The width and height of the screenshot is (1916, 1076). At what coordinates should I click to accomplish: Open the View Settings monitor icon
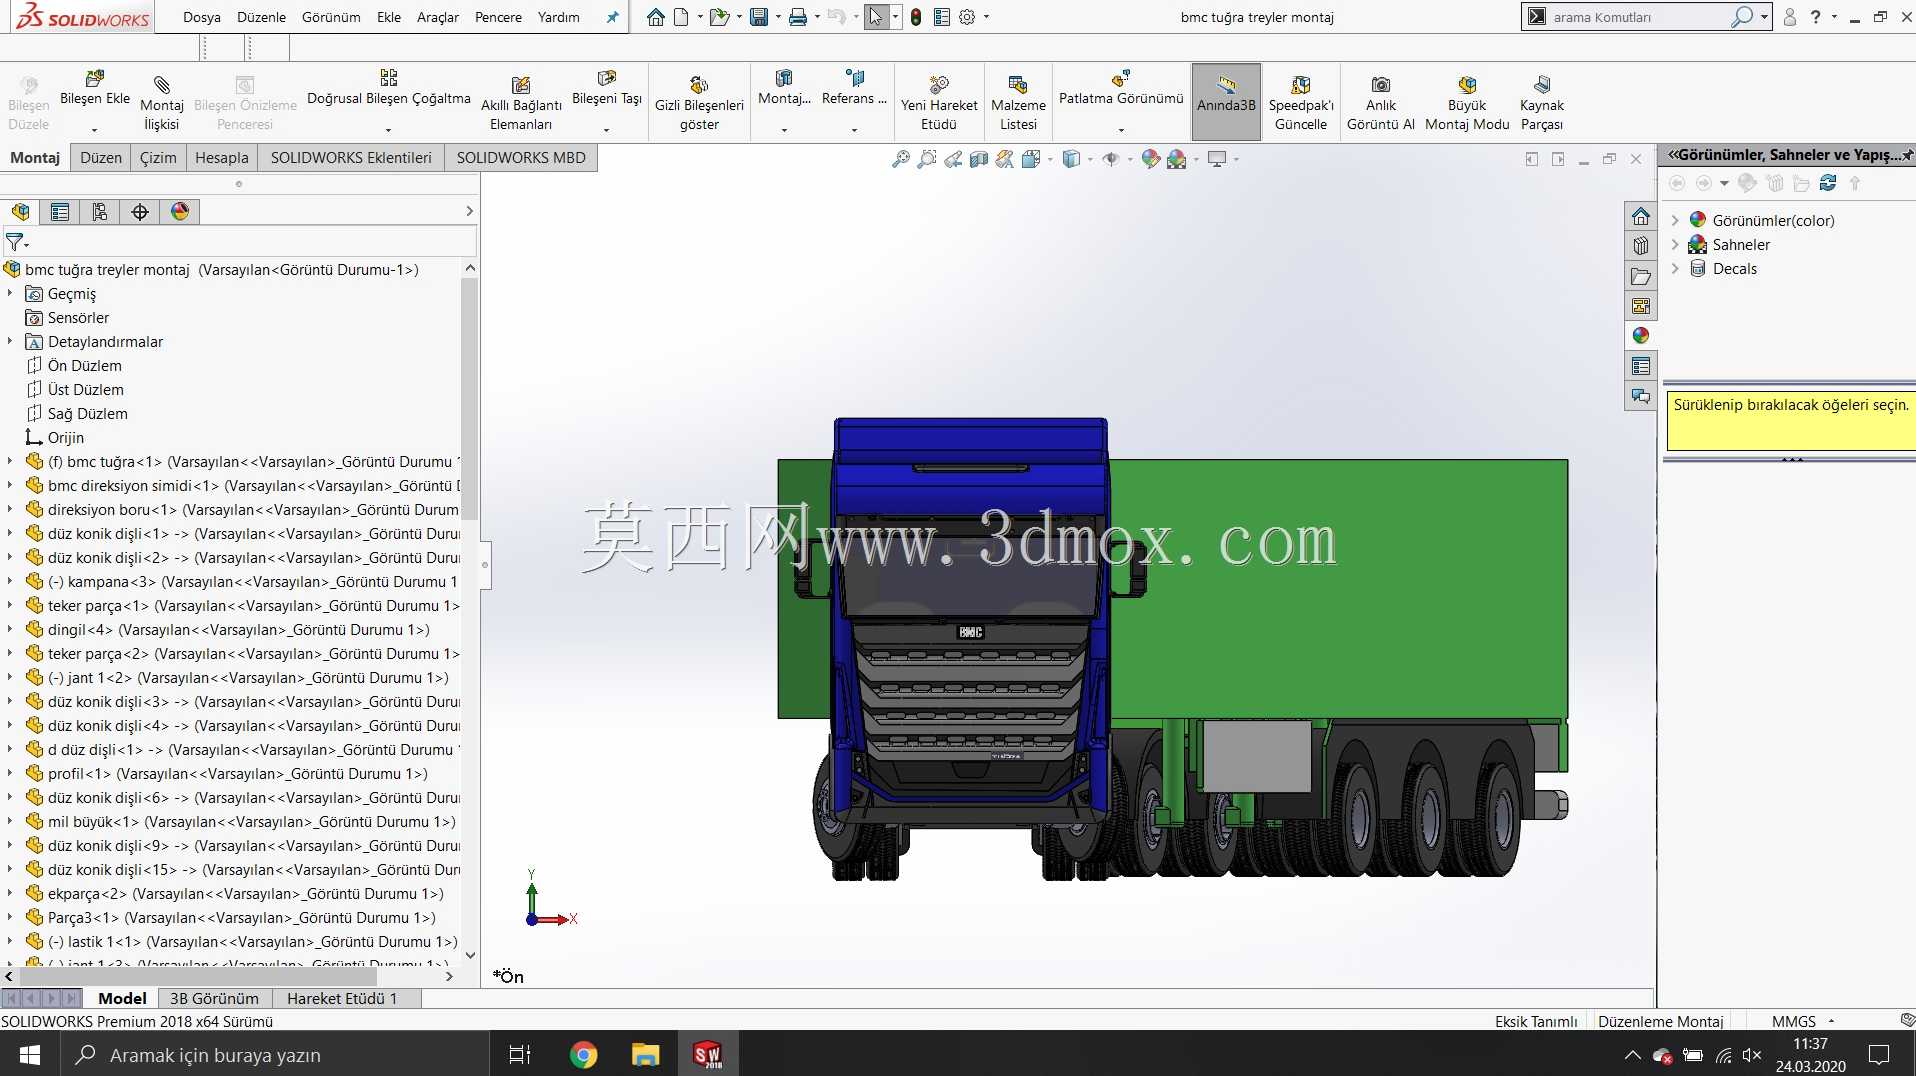[1217, 159]
